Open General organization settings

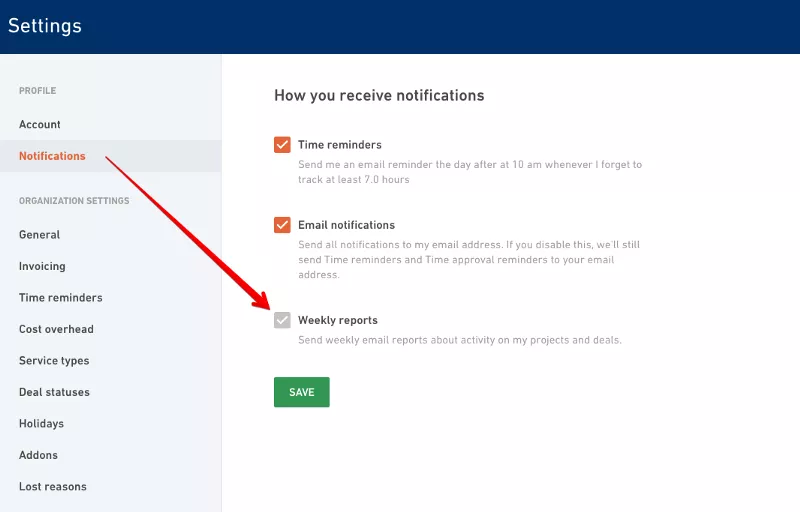click(x=39, y=235)
